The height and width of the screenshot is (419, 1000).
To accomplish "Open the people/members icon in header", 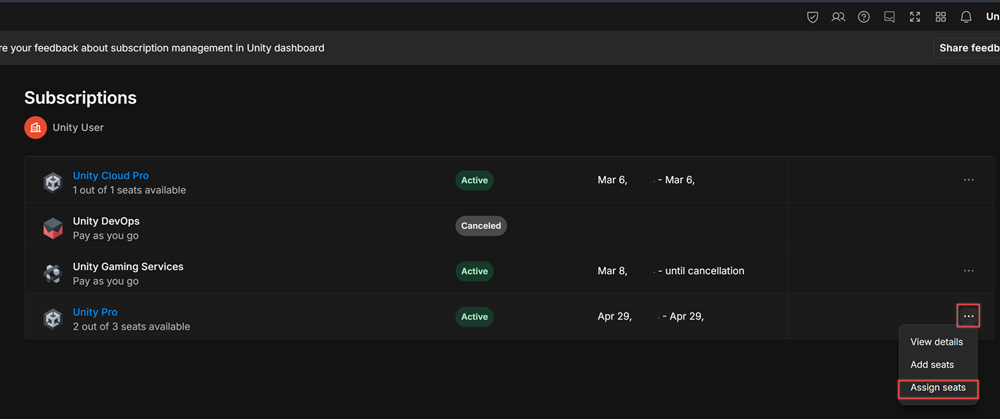I will pyautogui.click(x=838, y=17).
